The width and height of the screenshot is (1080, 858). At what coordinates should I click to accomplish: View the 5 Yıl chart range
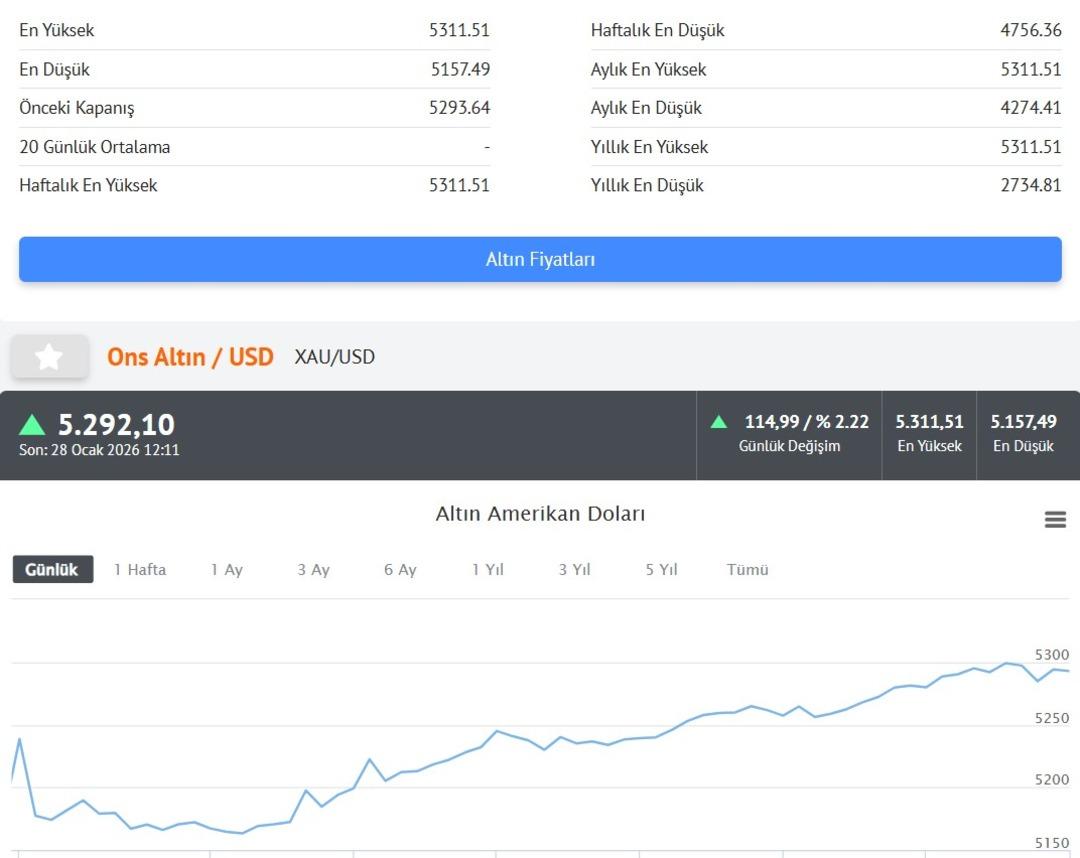pyautogui.click(x=661, y=569)
